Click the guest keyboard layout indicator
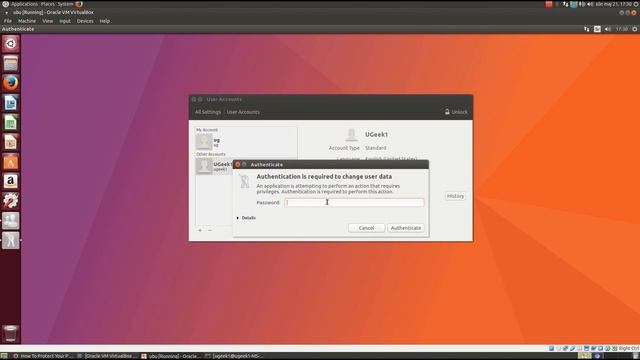 coord(597,29)
